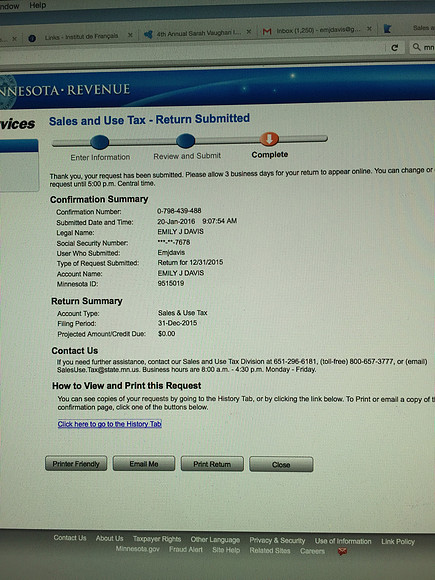
Task: Open About Us footer link
Action: (x=109, y=539)
